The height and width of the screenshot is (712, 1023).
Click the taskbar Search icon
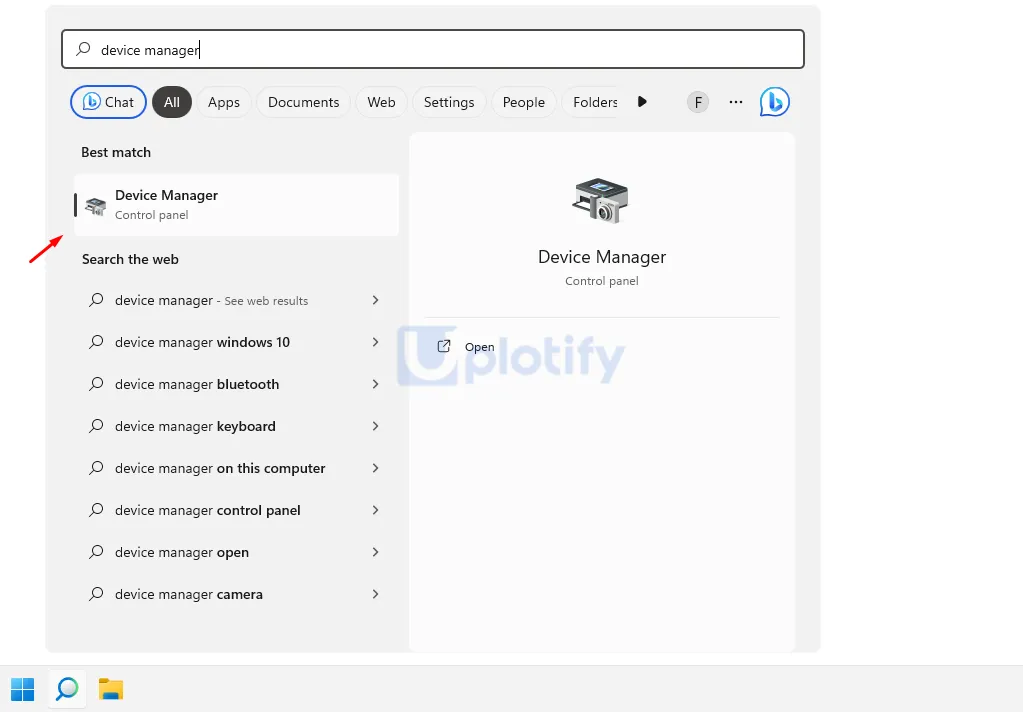pyautogui.click(x=67, y=689)
